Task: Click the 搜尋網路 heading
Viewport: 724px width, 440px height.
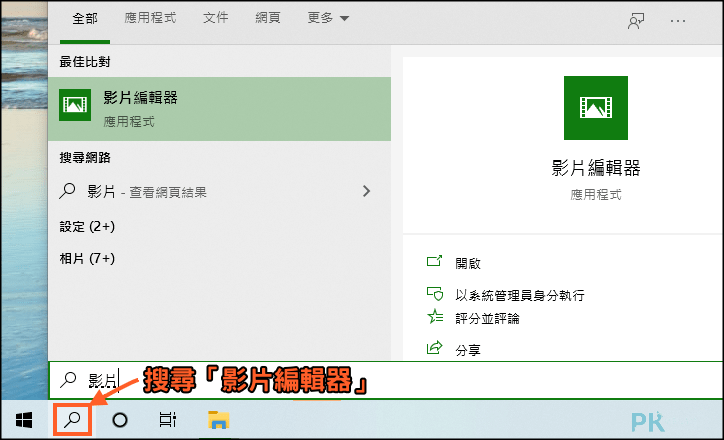Action: coord(85,157)
